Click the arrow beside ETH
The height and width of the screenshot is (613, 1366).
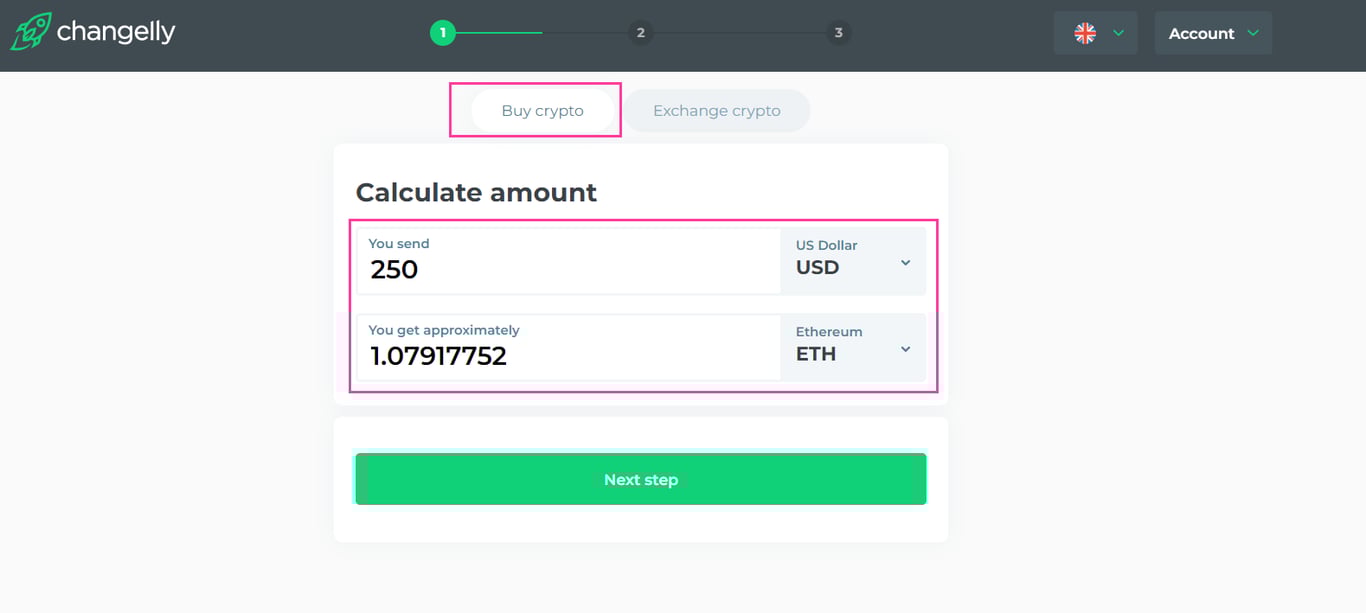(x=905, y=349)
